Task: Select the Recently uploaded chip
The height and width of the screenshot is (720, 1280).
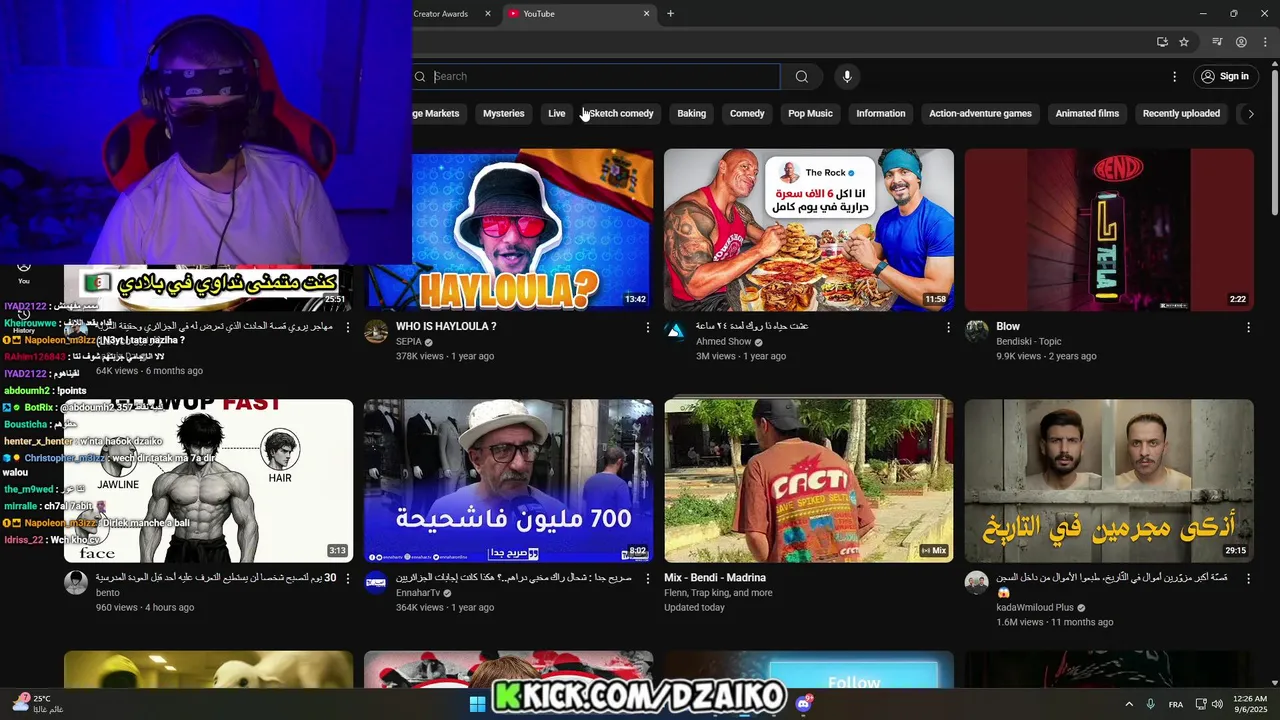Action: click(x=1181, y=114)
